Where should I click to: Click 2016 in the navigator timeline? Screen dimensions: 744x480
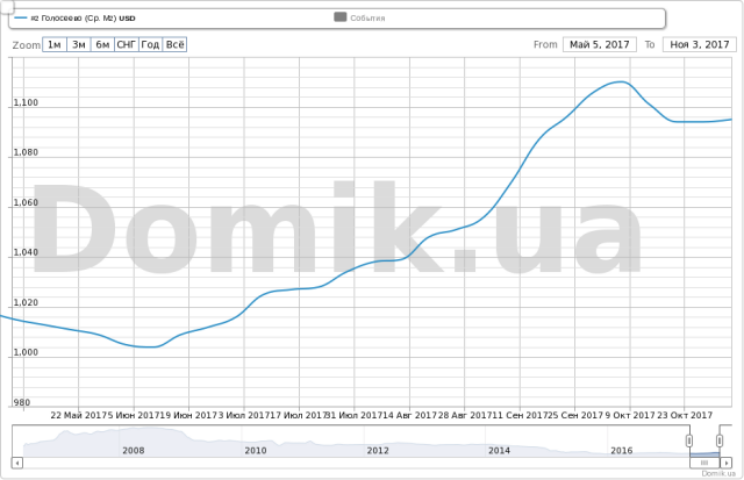point(622,451)
